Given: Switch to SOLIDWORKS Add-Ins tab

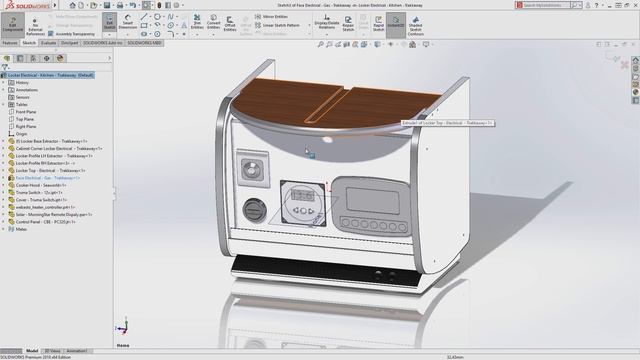Looking at the screenshot, I should coord(103,43).
